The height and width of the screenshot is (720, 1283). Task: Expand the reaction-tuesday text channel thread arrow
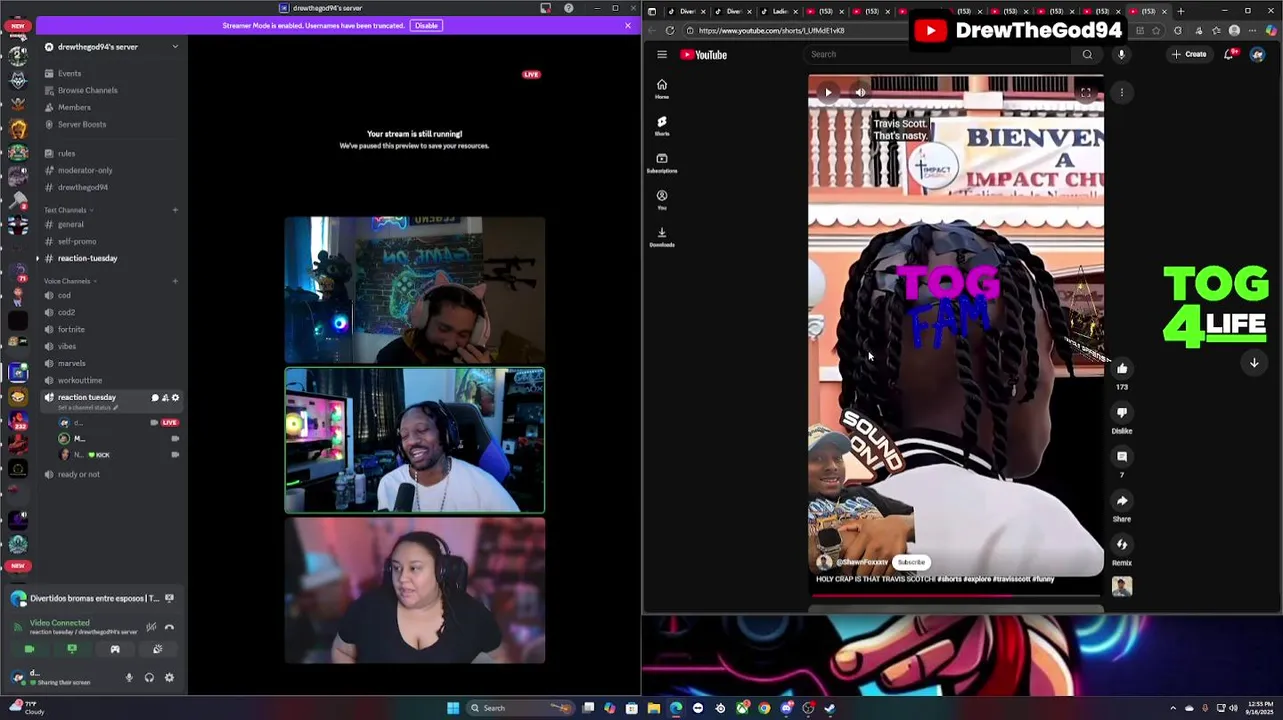[x=38, y=259]
